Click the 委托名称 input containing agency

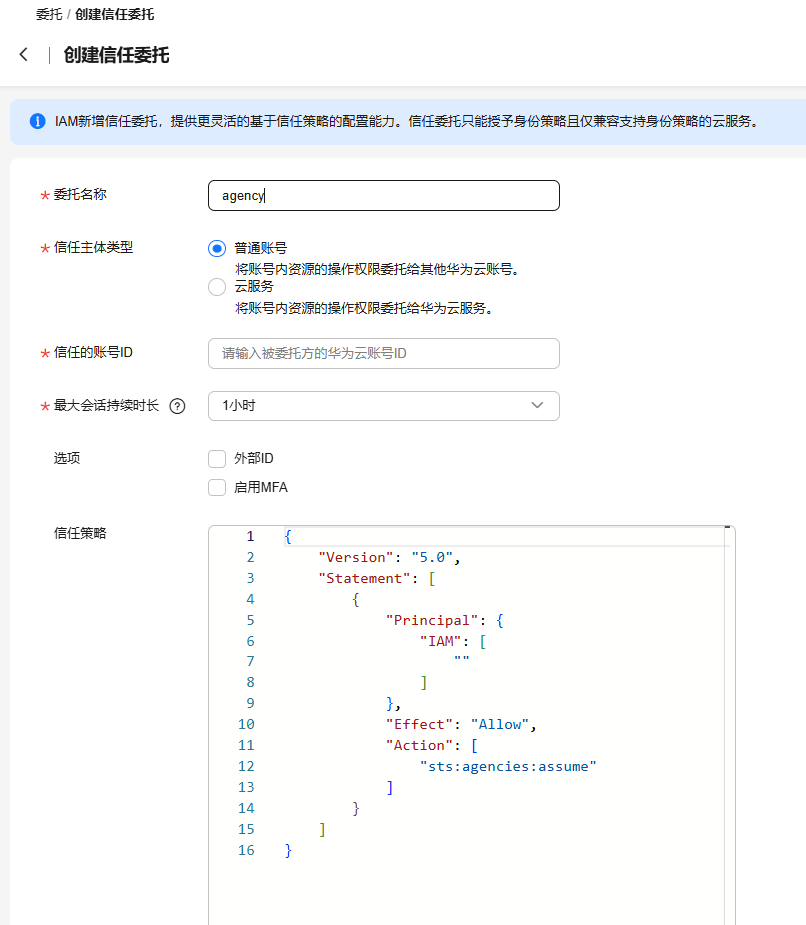click(384, 196)
